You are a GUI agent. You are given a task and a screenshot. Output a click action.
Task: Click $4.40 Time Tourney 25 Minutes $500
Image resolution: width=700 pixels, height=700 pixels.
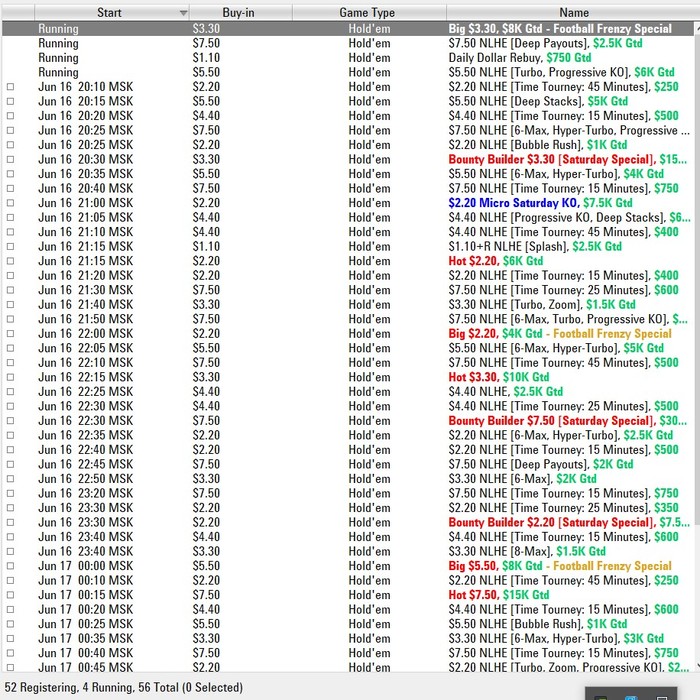(348, 406)
